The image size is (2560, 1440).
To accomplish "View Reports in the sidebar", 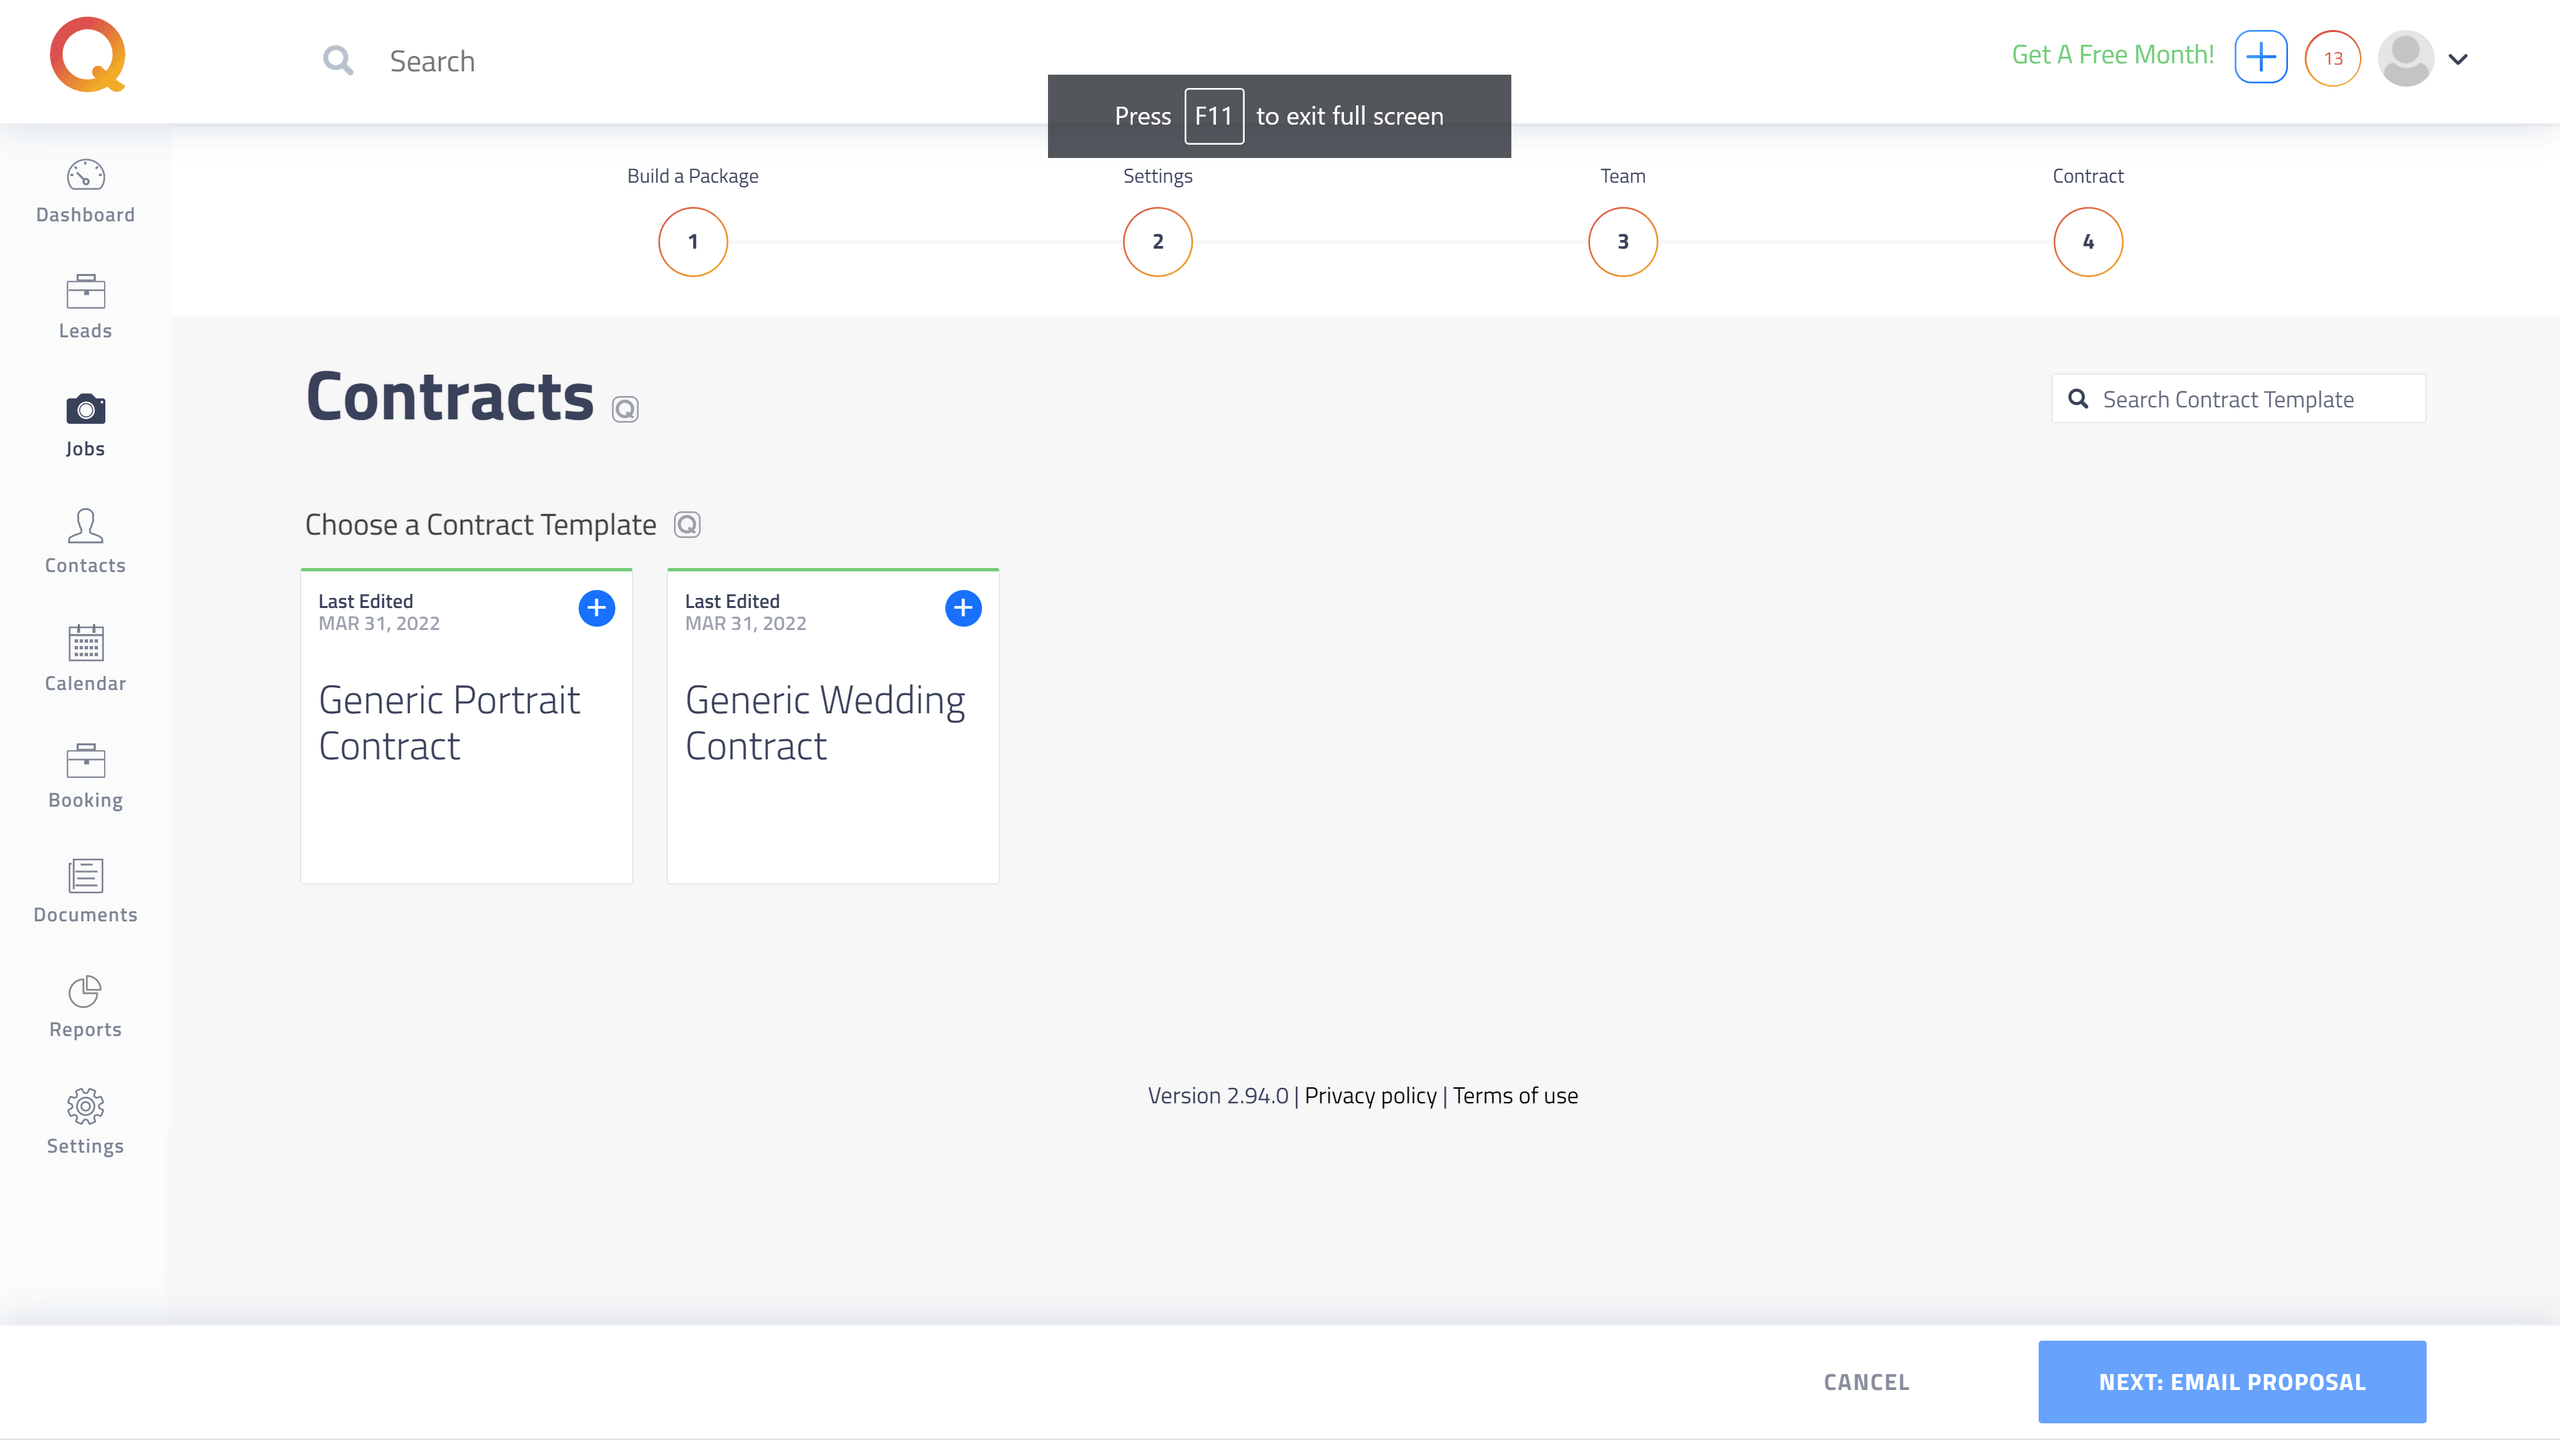I will pyautogui.click(x=85, y=1008).
